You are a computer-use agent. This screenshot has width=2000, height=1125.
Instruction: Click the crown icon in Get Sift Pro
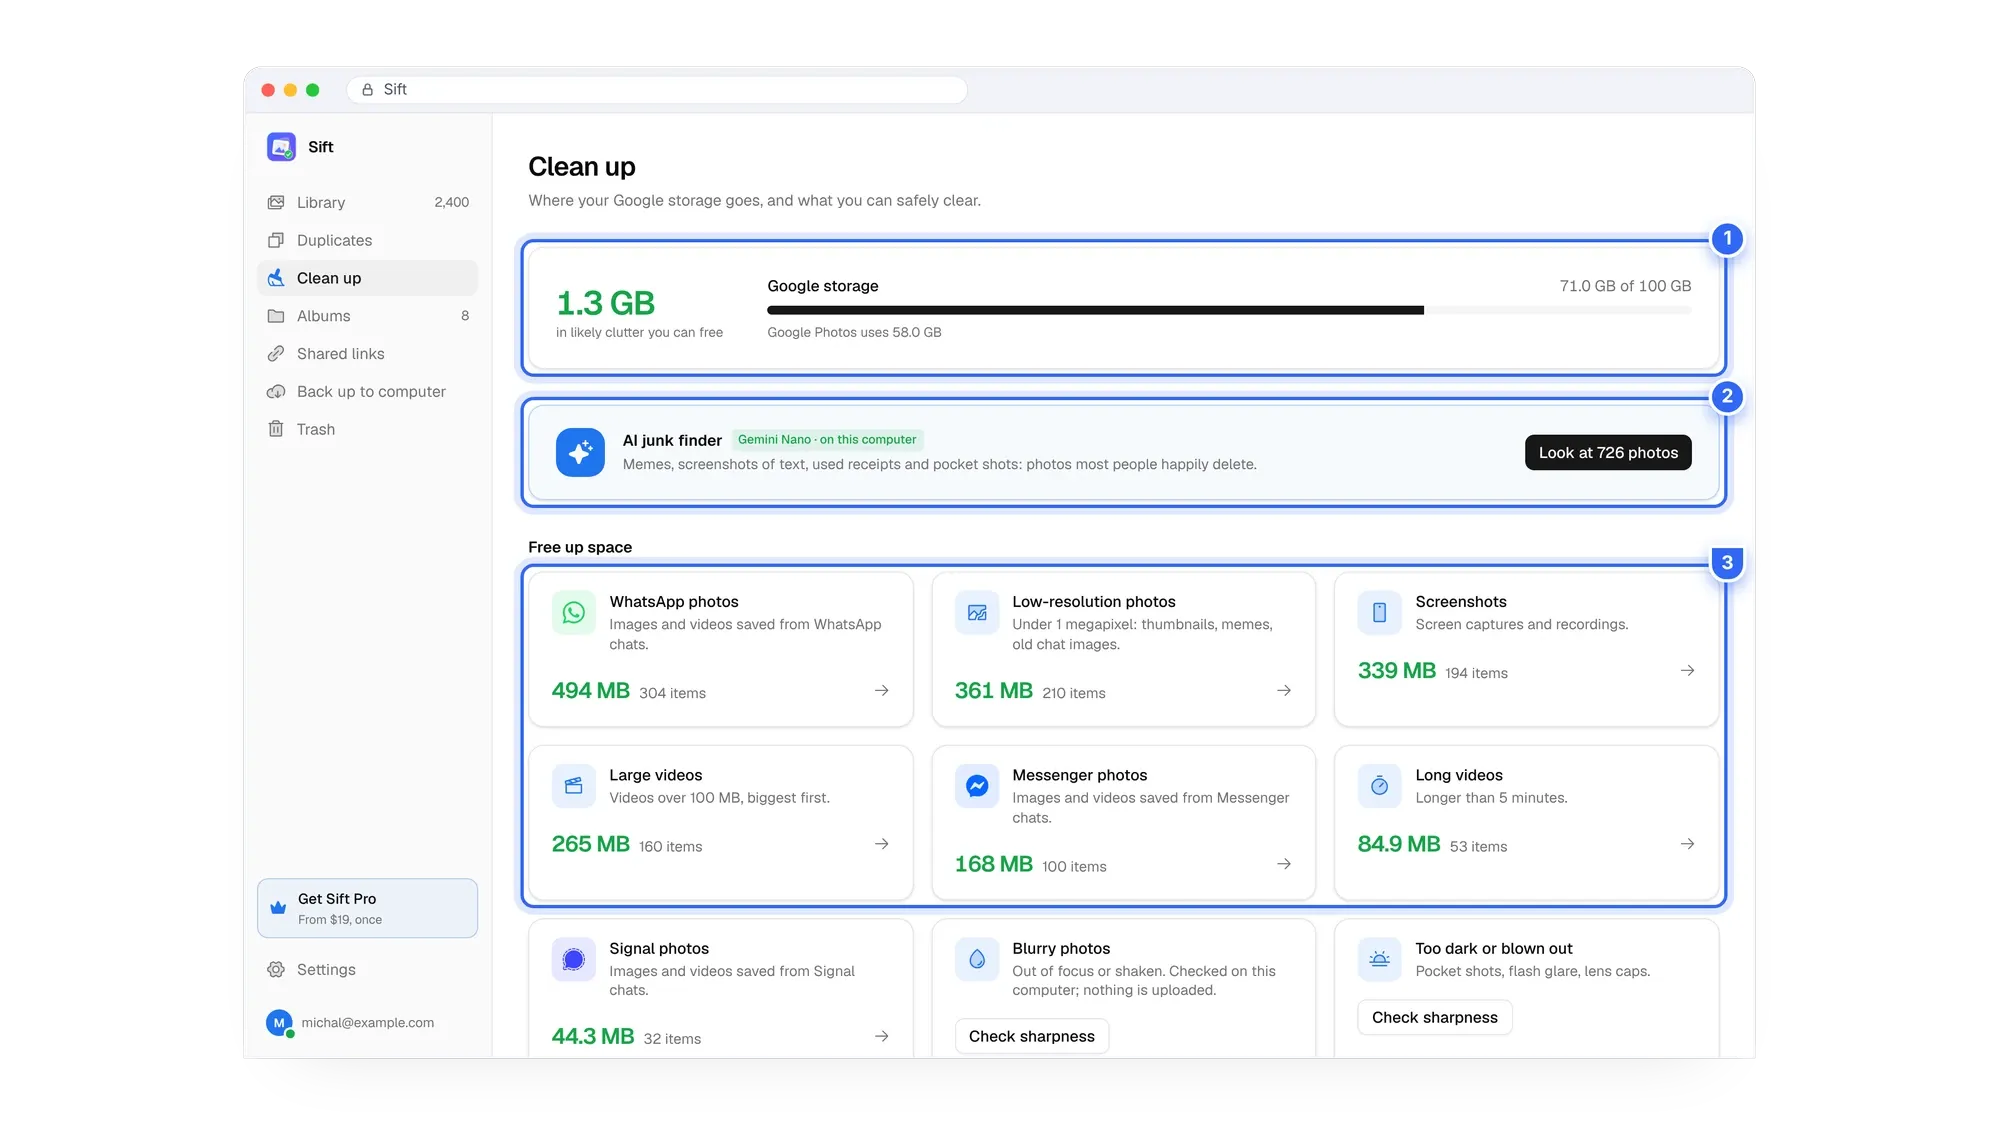(278, 908)
